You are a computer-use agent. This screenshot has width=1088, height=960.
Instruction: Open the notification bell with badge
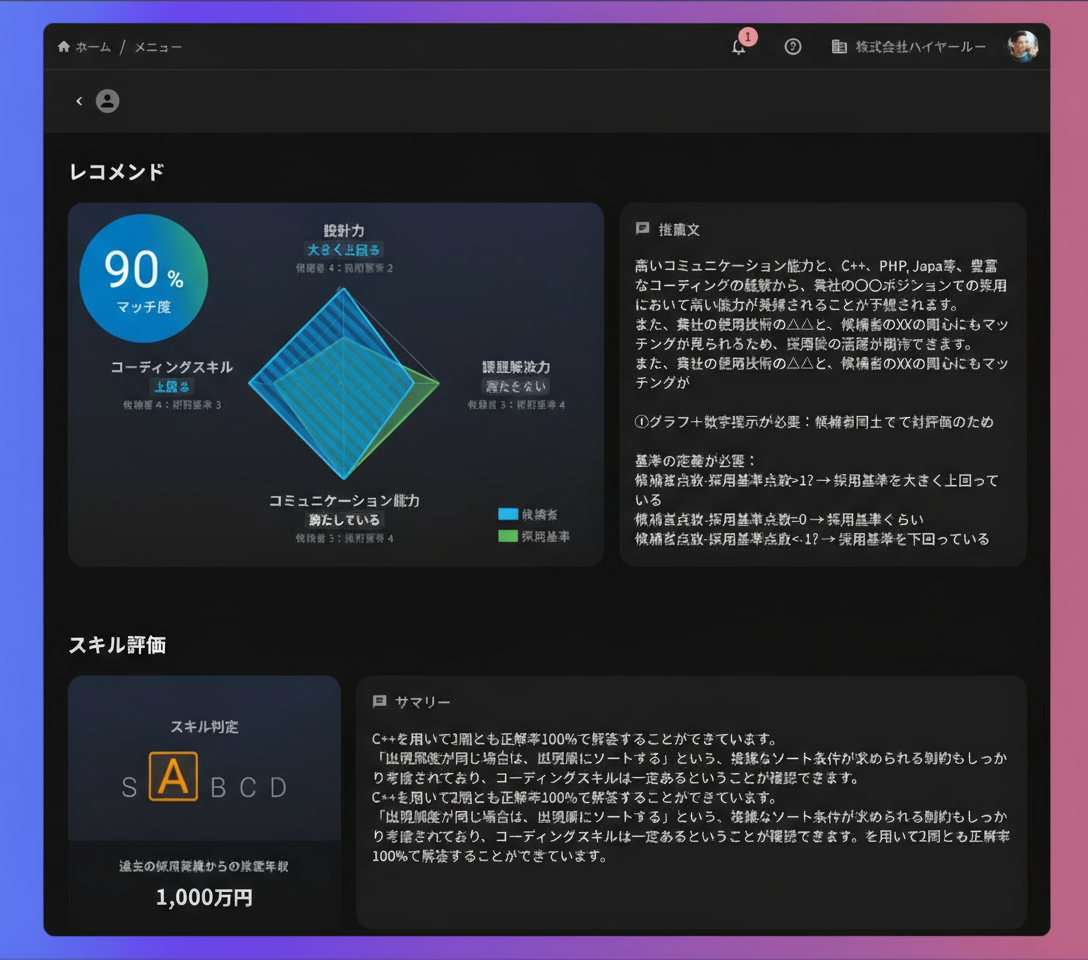(x=739, y=47)
